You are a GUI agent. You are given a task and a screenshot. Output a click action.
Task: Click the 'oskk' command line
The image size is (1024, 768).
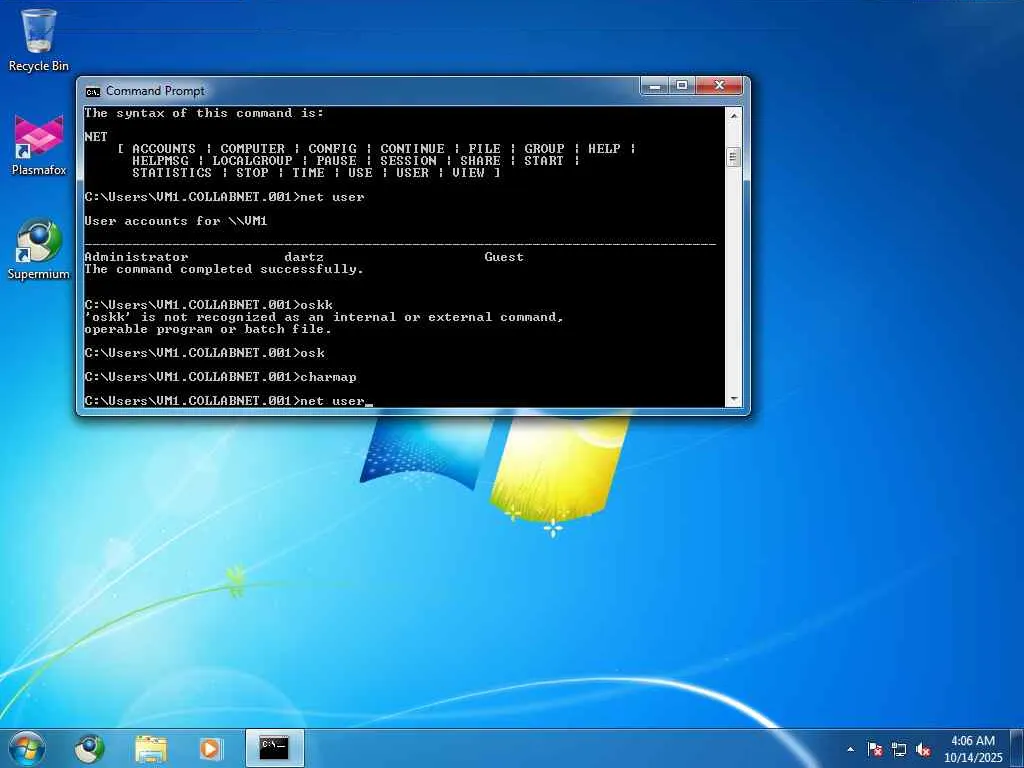coord(208,305)
